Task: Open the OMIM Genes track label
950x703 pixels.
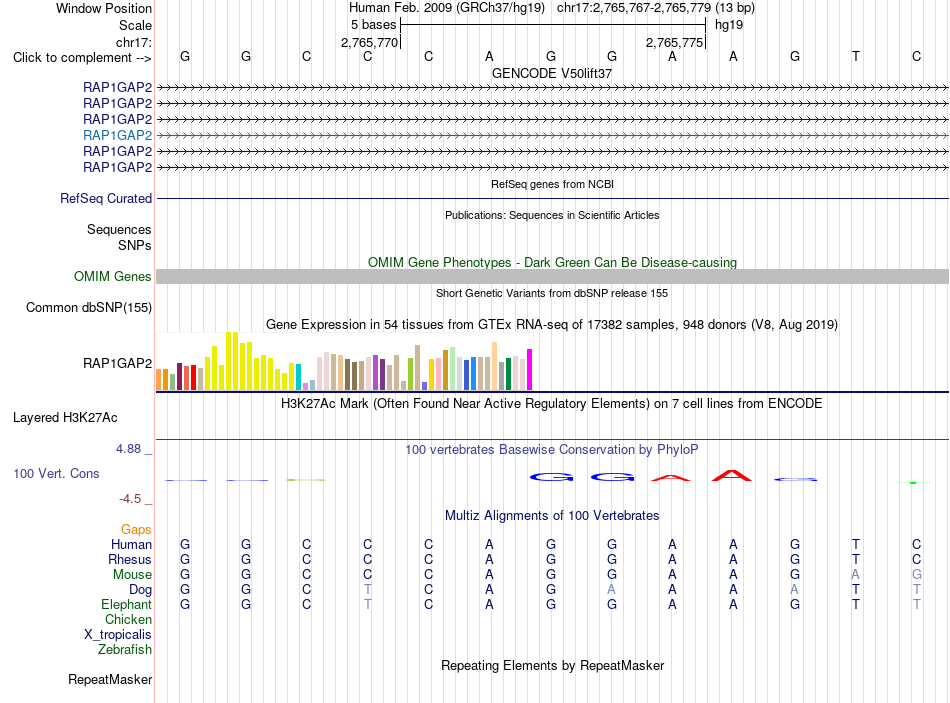Action: point(113,276)
